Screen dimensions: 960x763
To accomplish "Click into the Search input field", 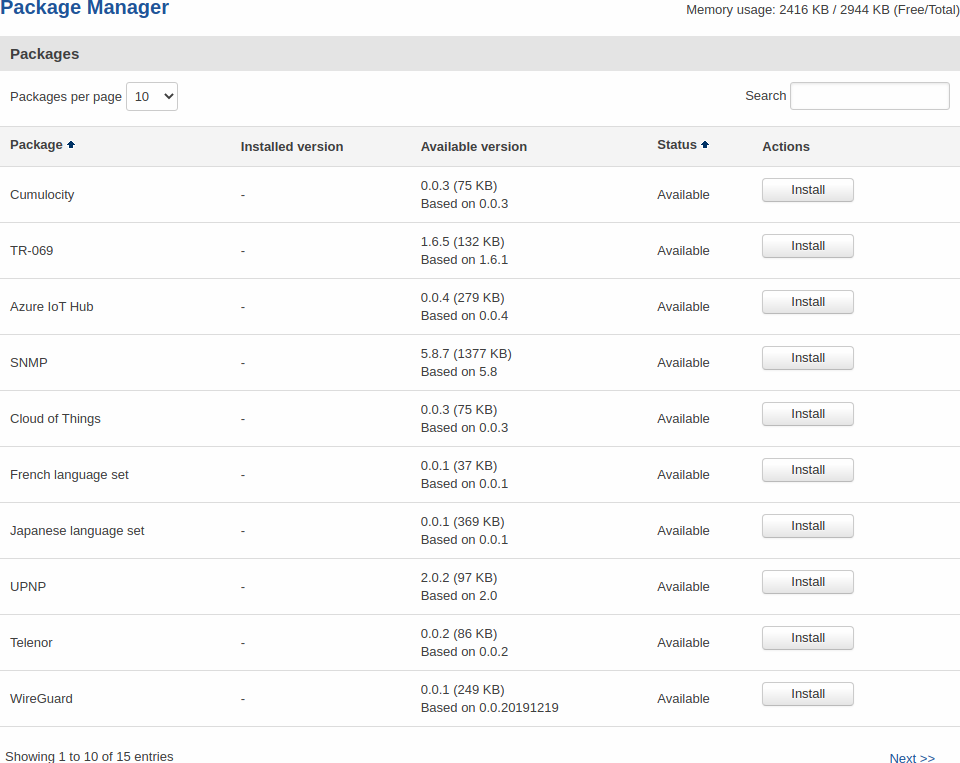I will tap(869, 96).
